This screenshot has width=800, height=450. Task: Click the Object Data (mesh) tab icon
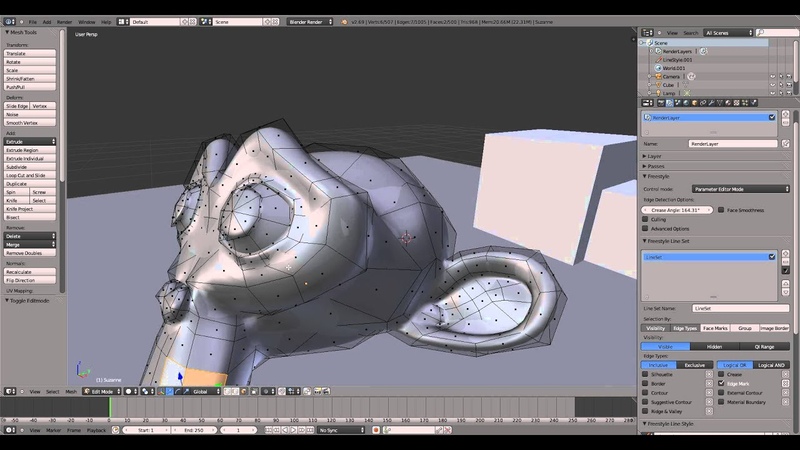pyautogui.click(x=719, y=103)
